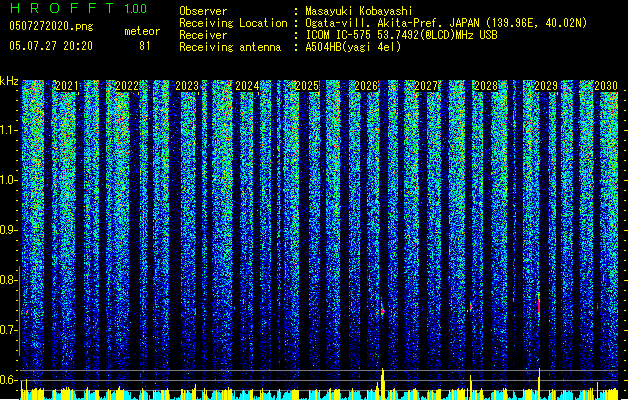
Task: Click the 0.8 frequency axis label
Action: click(x=8, y=280)
